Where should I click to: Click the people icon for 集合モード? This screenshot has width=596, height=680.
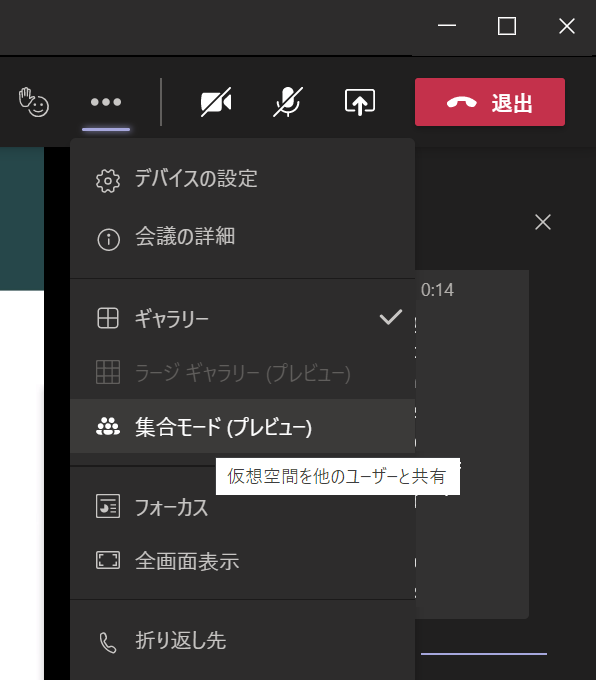[108, 426]
